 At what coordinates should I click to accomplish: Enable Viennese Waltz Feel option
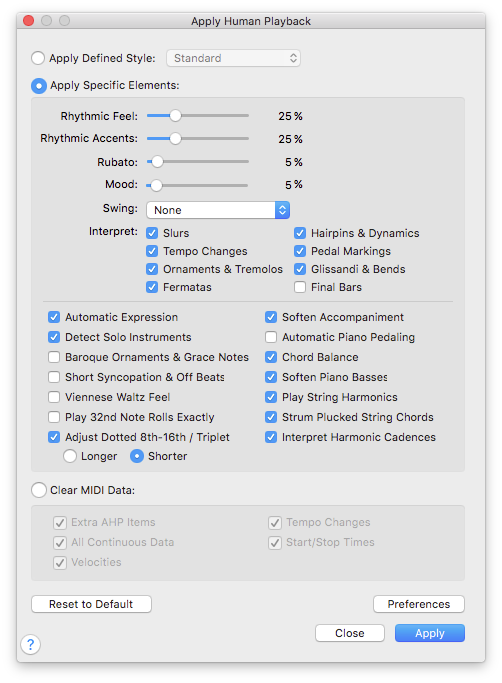click(54, 397)
